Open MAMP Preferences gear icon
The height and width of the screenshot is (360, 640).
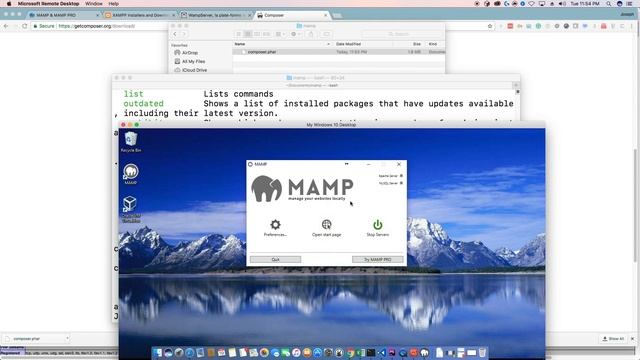[275, 224]
